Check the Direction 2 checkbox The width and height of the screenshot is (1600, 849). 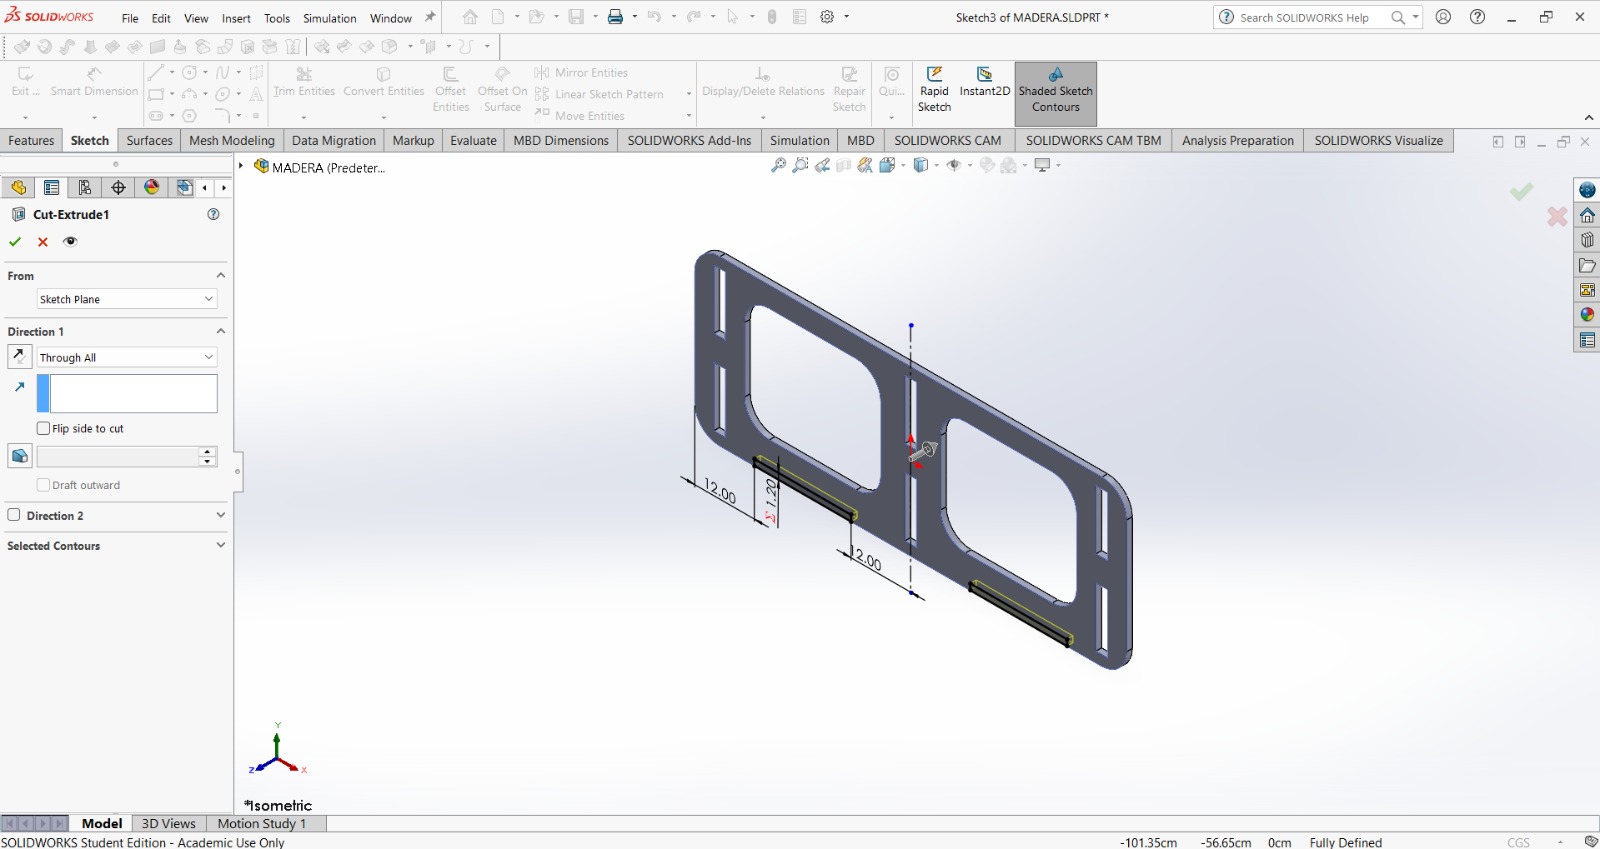click(14, 515)
